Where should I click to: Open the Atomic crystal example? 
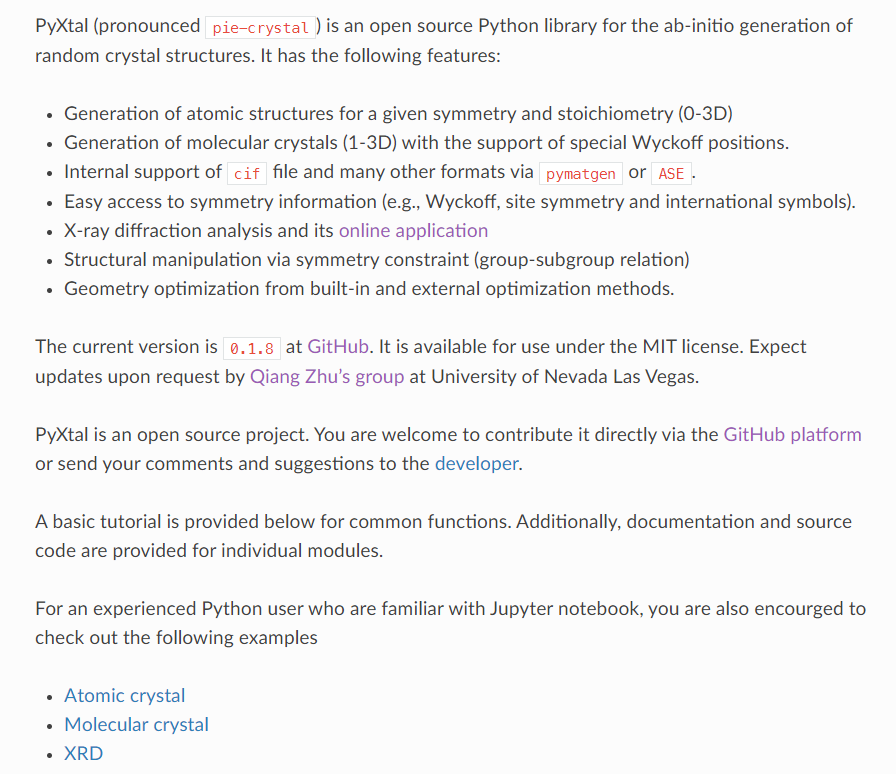click(125, 696)
